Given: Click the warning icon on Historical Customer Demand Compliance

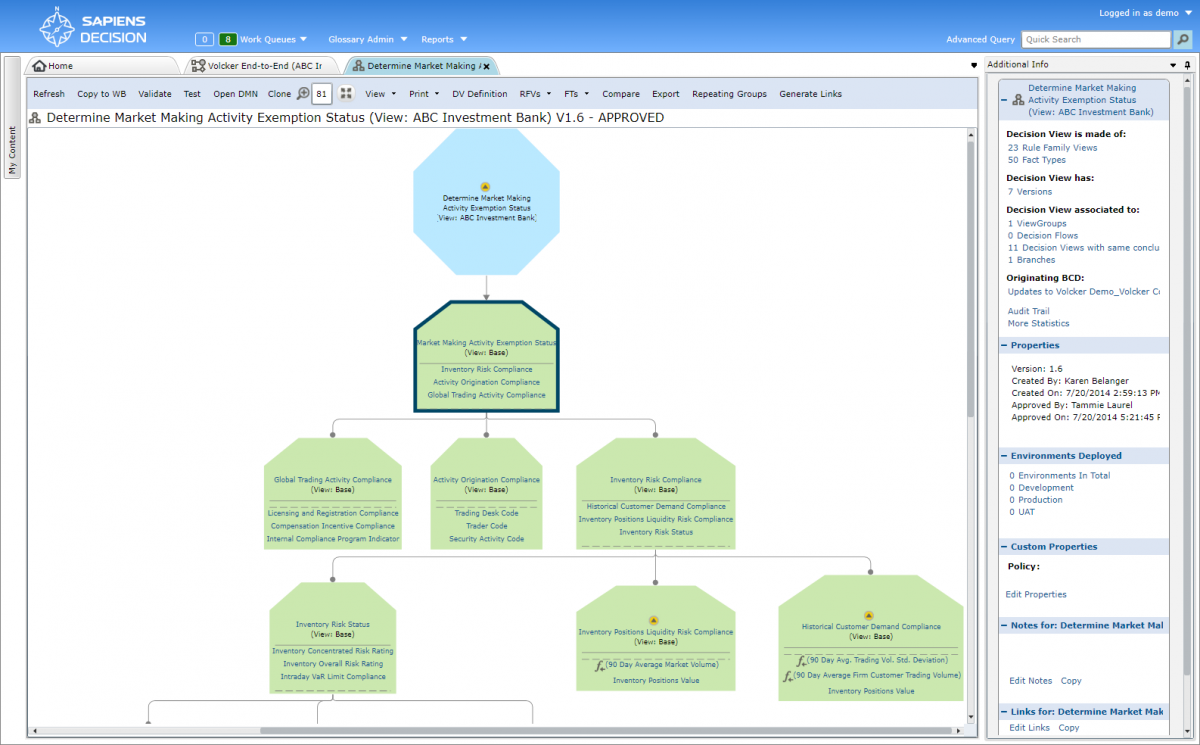Looking at the screenshot, I should click(869, 615).
